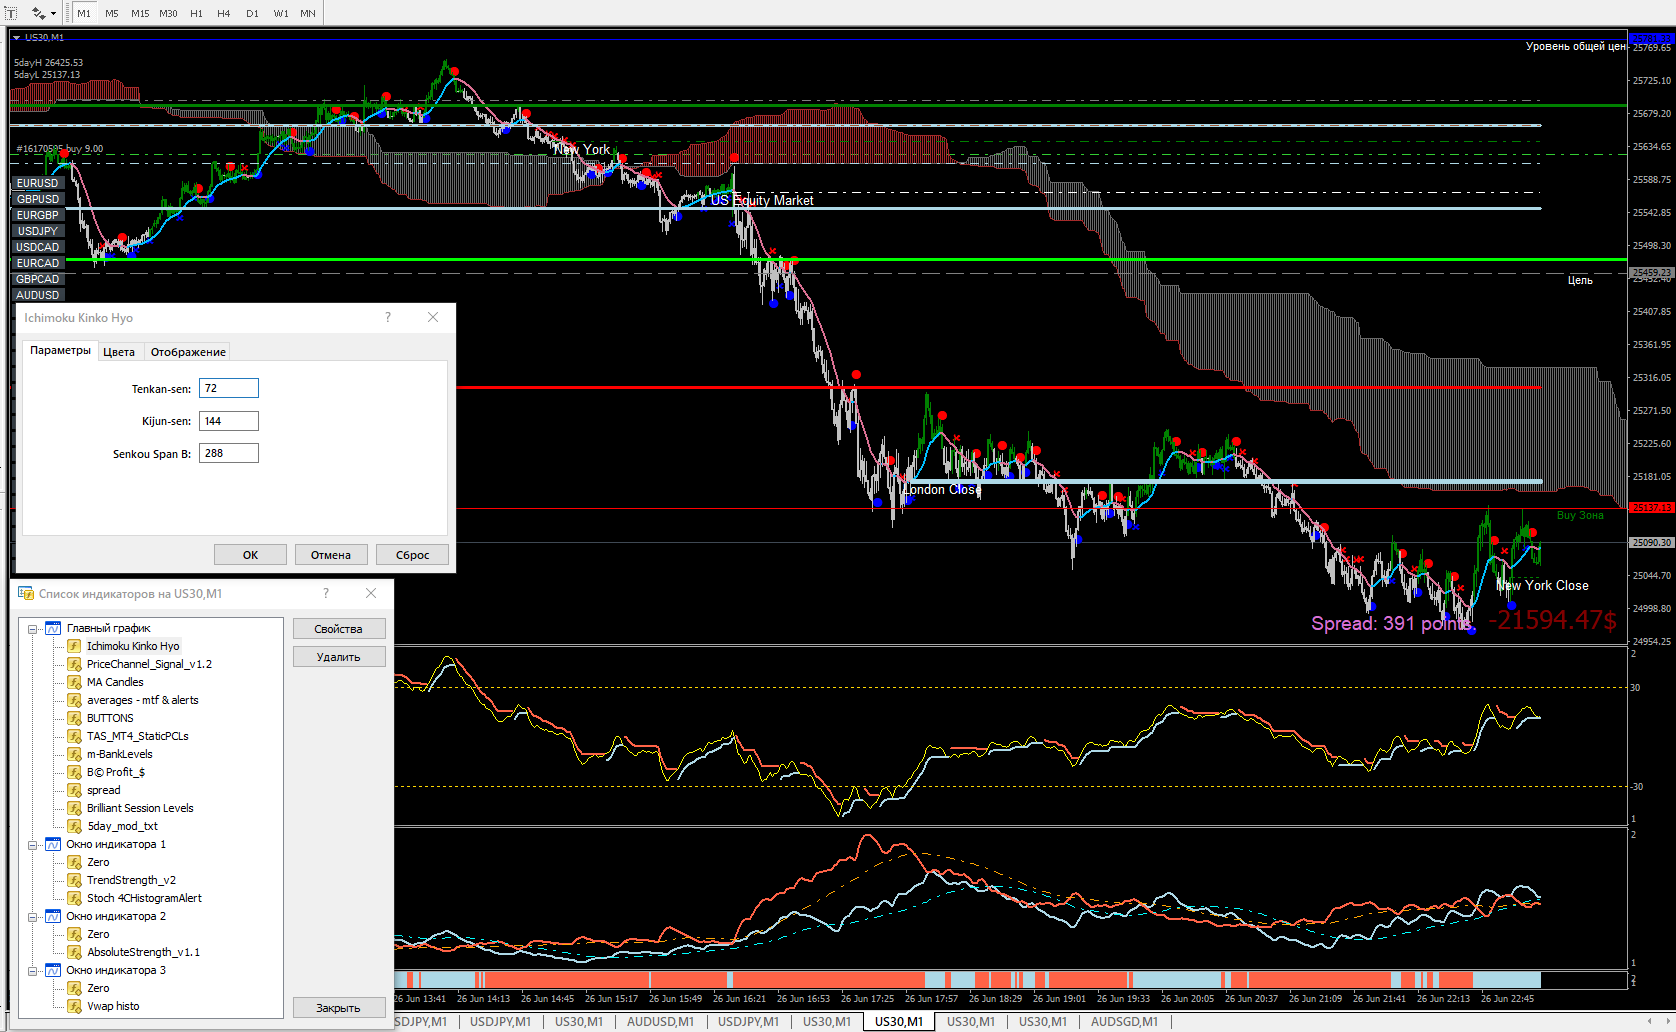Click the Свойства button
1676x1032 pixels.
pyautogui.click(x=339, y=629)
